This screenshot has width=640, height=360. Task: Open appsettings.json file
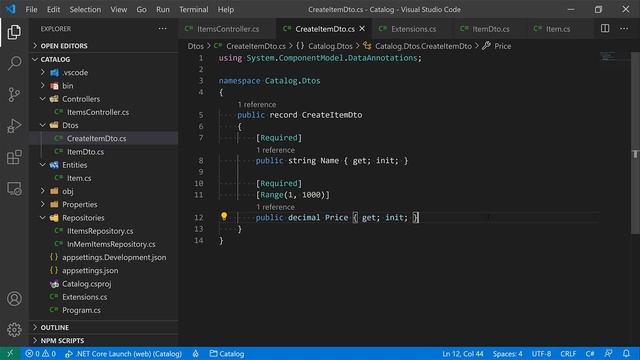(90, 271)
